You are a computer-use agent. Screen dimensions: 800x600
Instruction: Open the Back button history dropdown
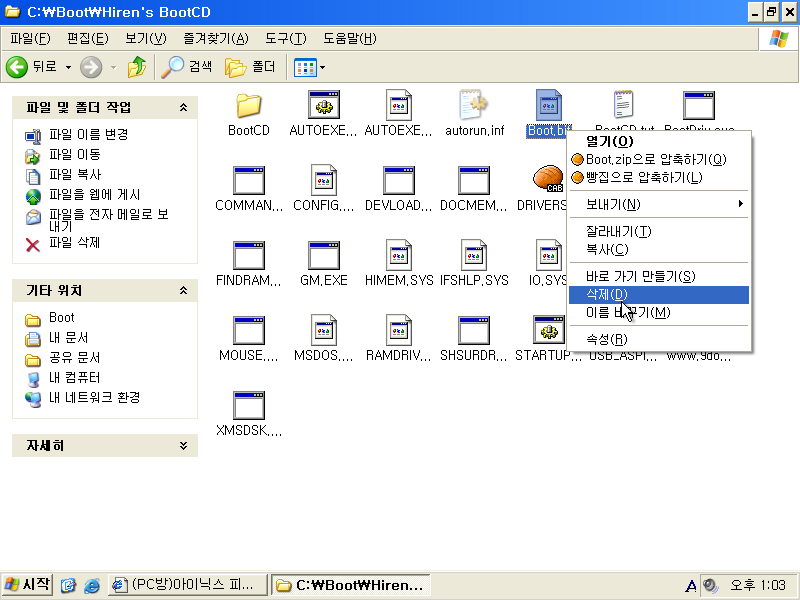click(69, 67)
